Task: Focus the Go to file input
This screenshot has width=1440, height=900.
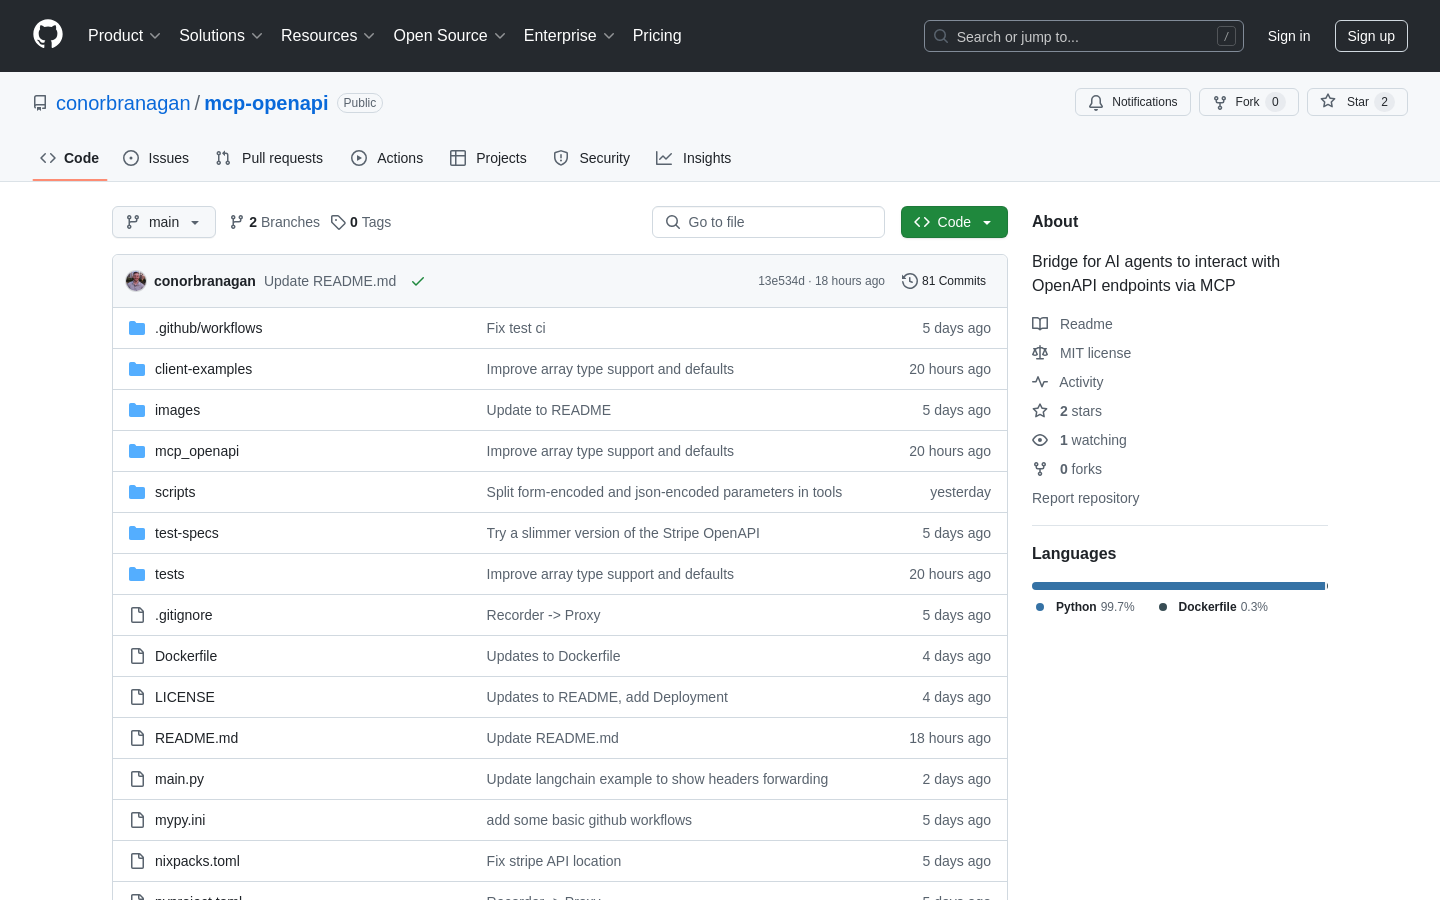Action: 768,222
